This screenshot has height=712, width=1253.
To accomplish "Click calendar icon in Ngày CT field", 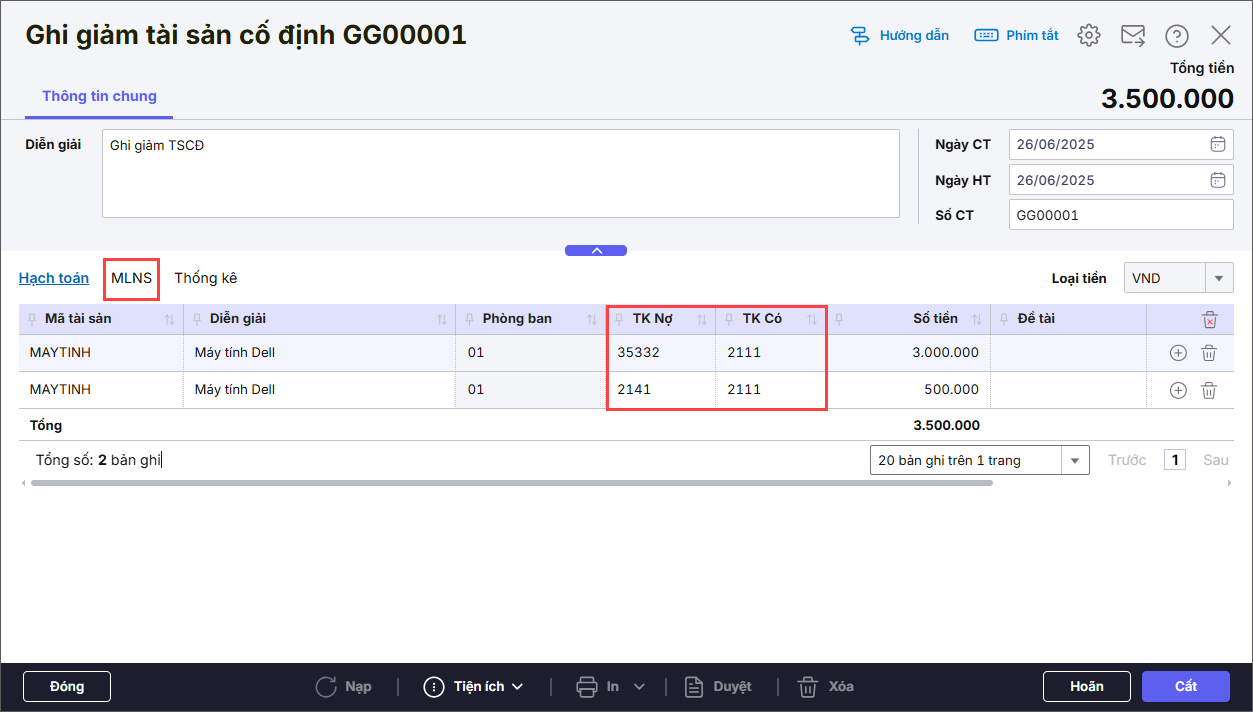I will 1217,144.
